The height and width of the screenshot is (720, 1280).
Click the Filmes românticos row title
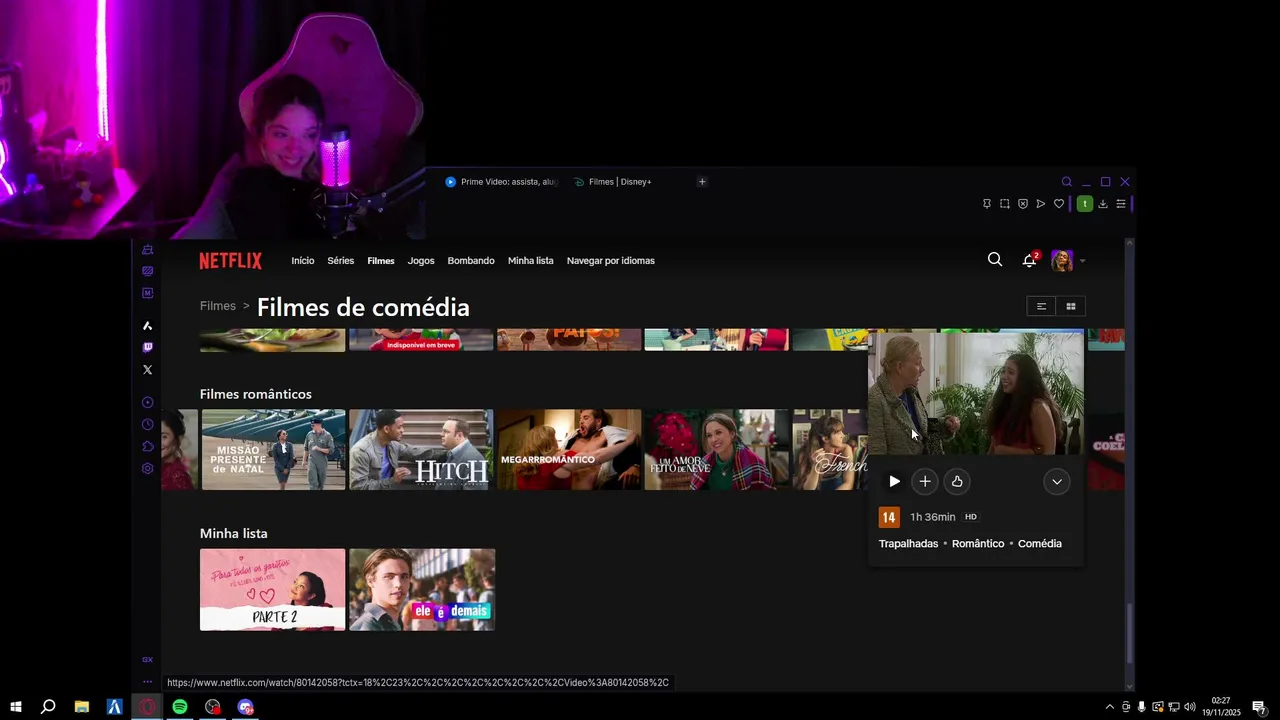point(256,394)
